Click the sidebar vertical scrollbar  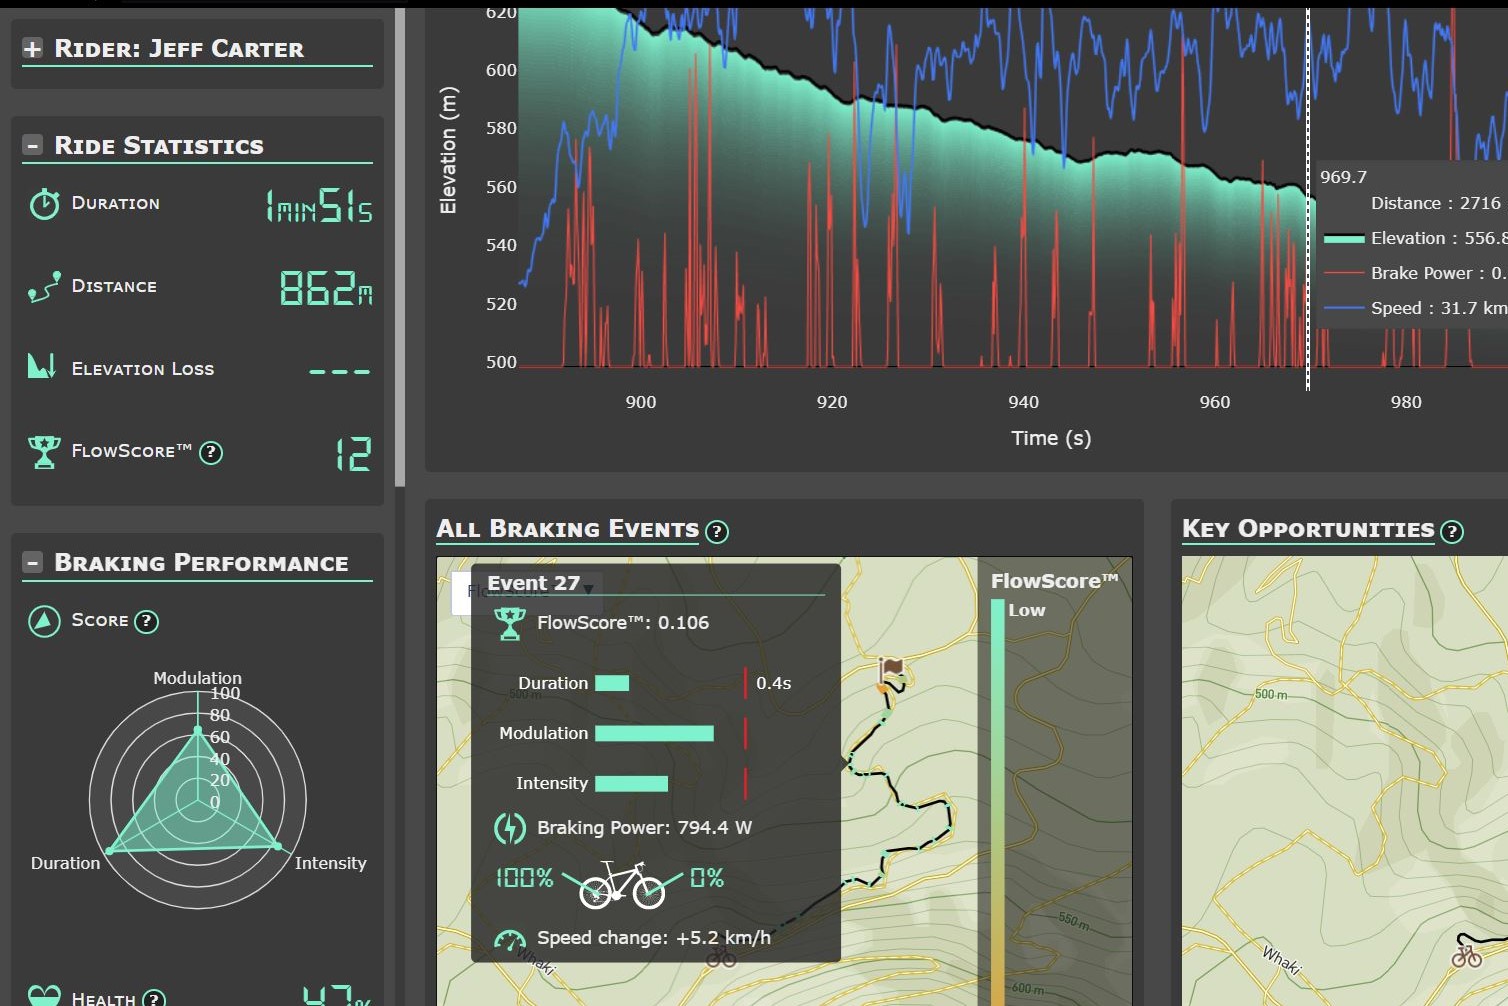tap(400, 250)
